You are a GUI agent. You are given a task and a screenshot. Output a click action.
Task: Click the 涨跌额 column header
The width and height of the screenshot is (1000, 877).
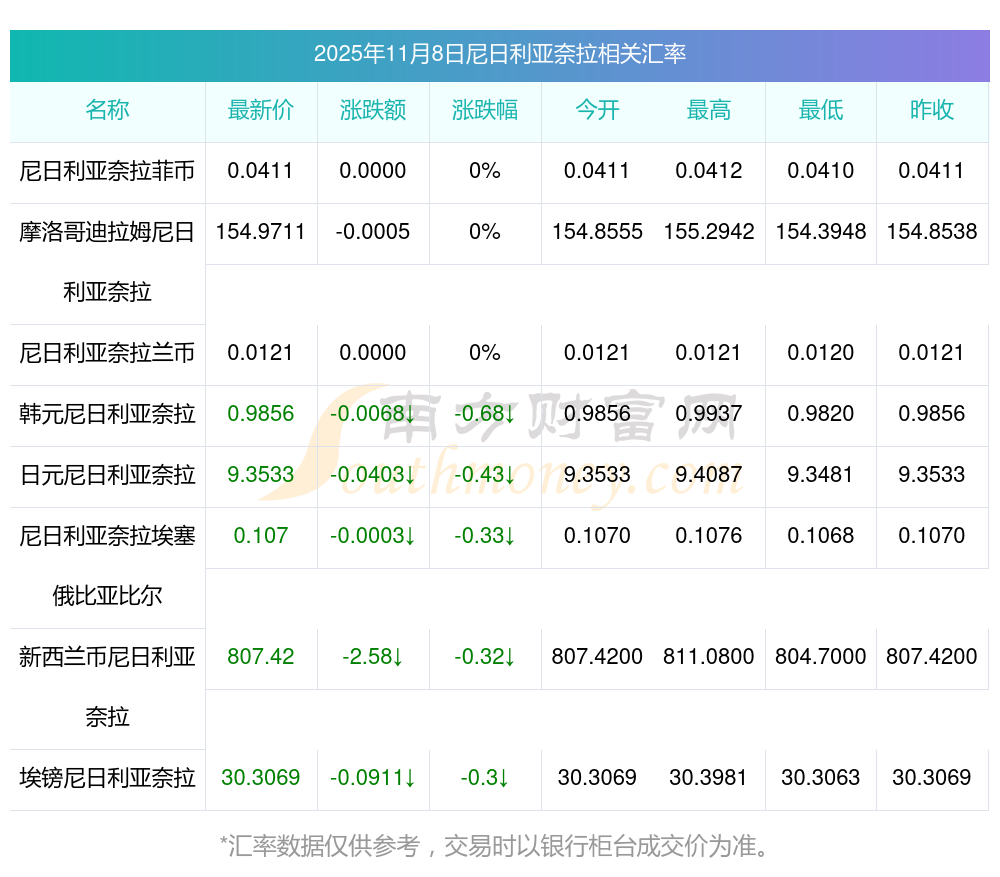coord(373,111)
